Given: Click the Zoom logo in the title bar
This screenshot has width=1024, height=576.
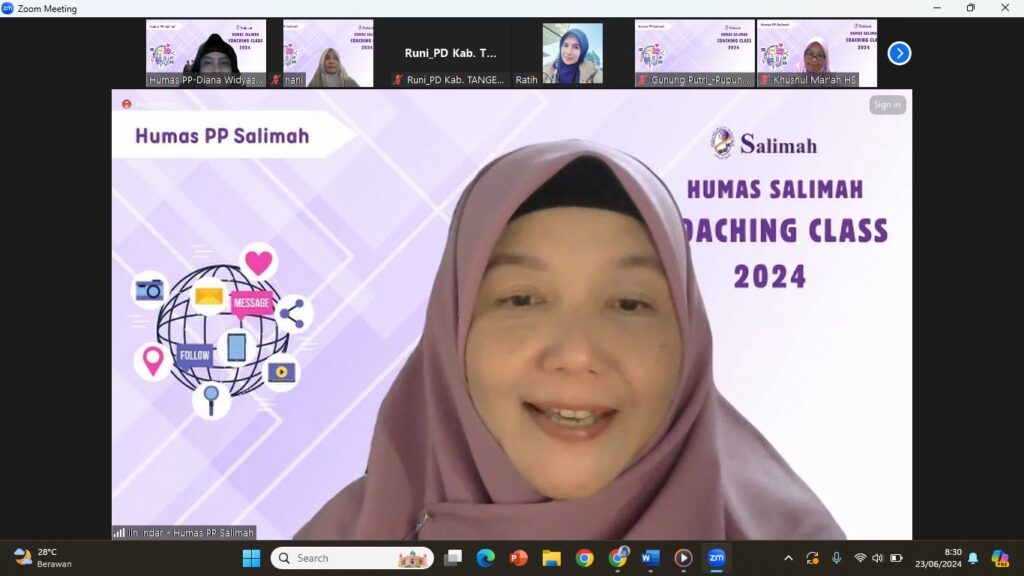Looking at the screenshot, I should pyautogui.click(x=7, y=8).
